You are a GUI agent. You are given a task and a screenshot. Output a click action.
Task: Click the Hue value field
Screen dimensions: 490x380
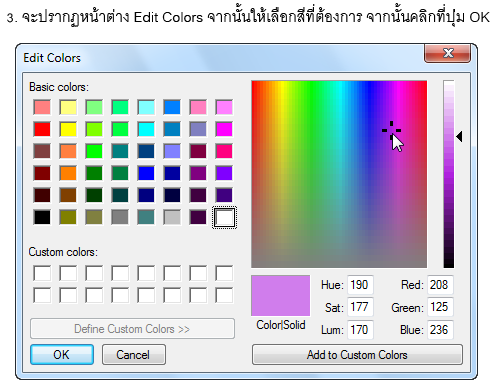coord(360,285)
